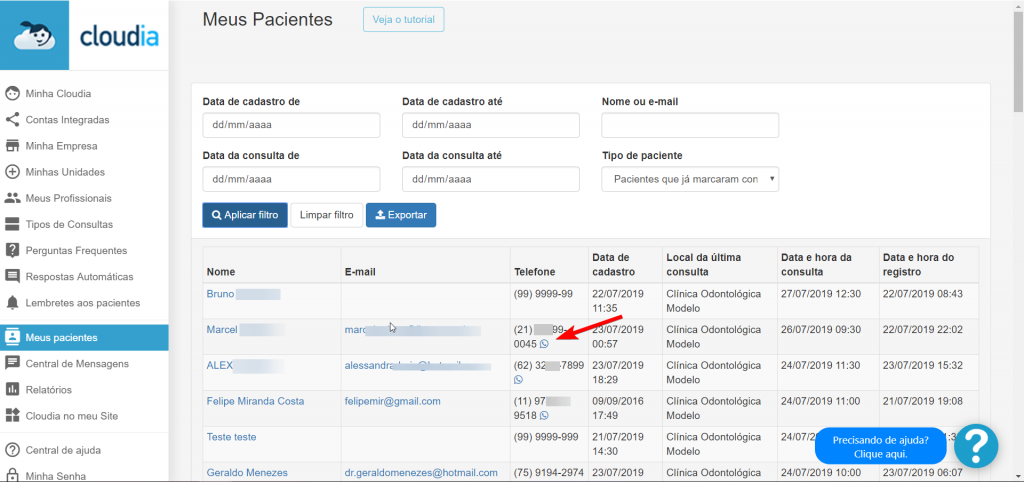Click the Meus pacientes contact icon
Screen dimensions: 1024x482
pyautogui.click(x=12, y=337)
